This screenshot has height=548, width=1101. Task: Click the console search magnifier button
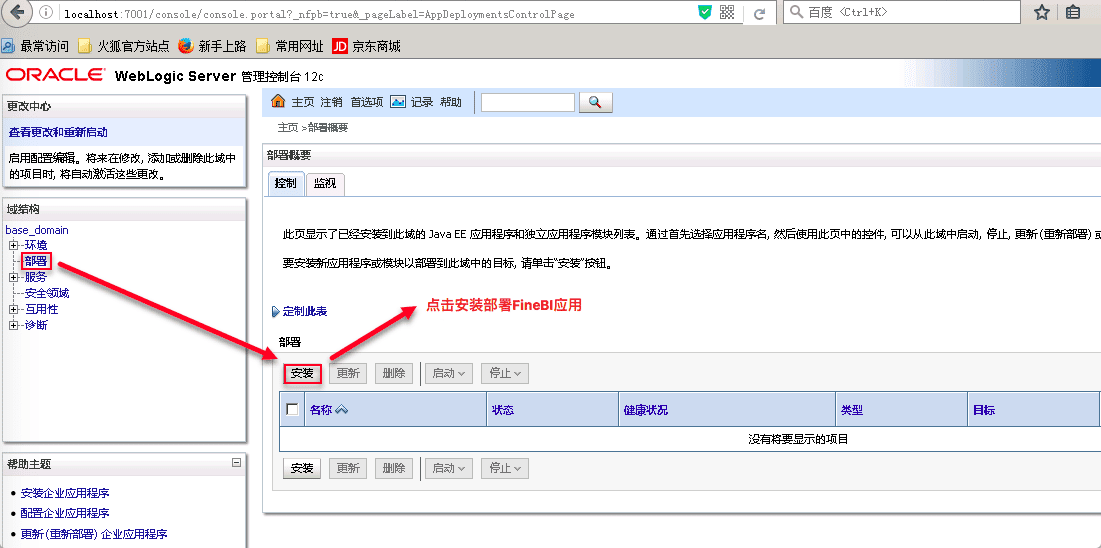click(x=595, y=103)
